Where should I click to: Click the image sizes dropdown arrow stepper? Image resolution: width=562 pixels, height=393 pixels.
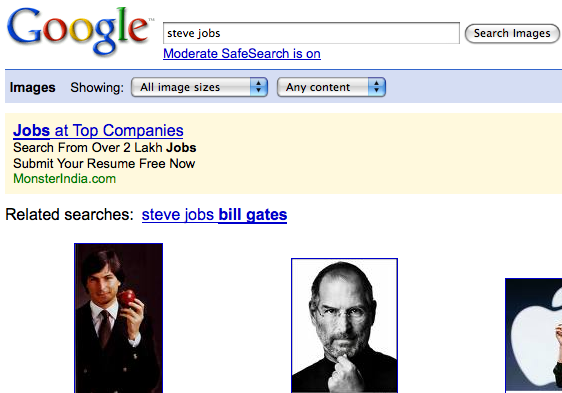259,87
